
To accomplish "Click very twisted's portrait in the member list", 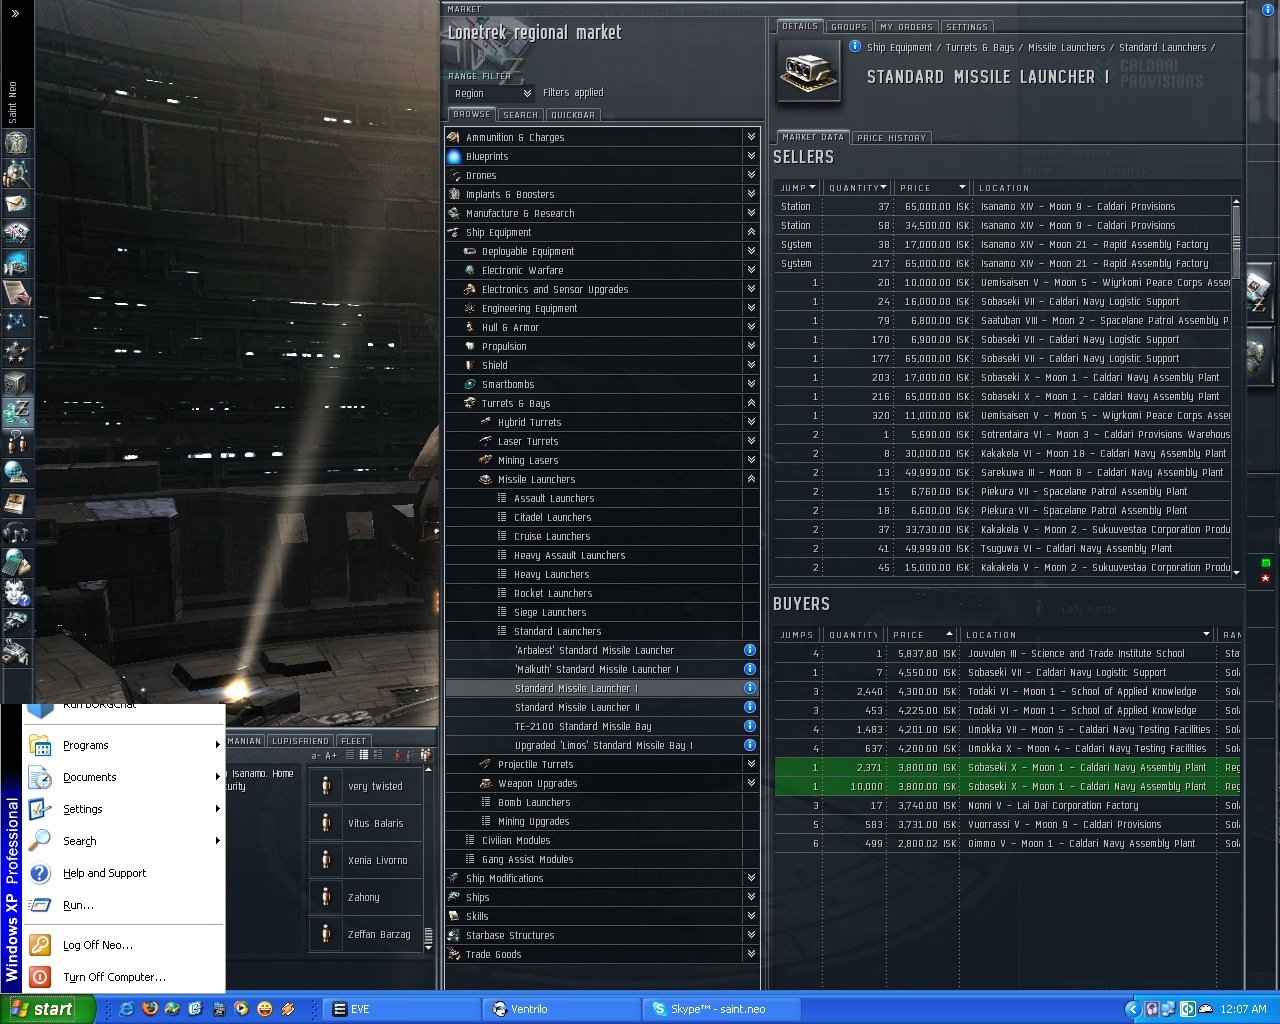I will coord(326,786).
